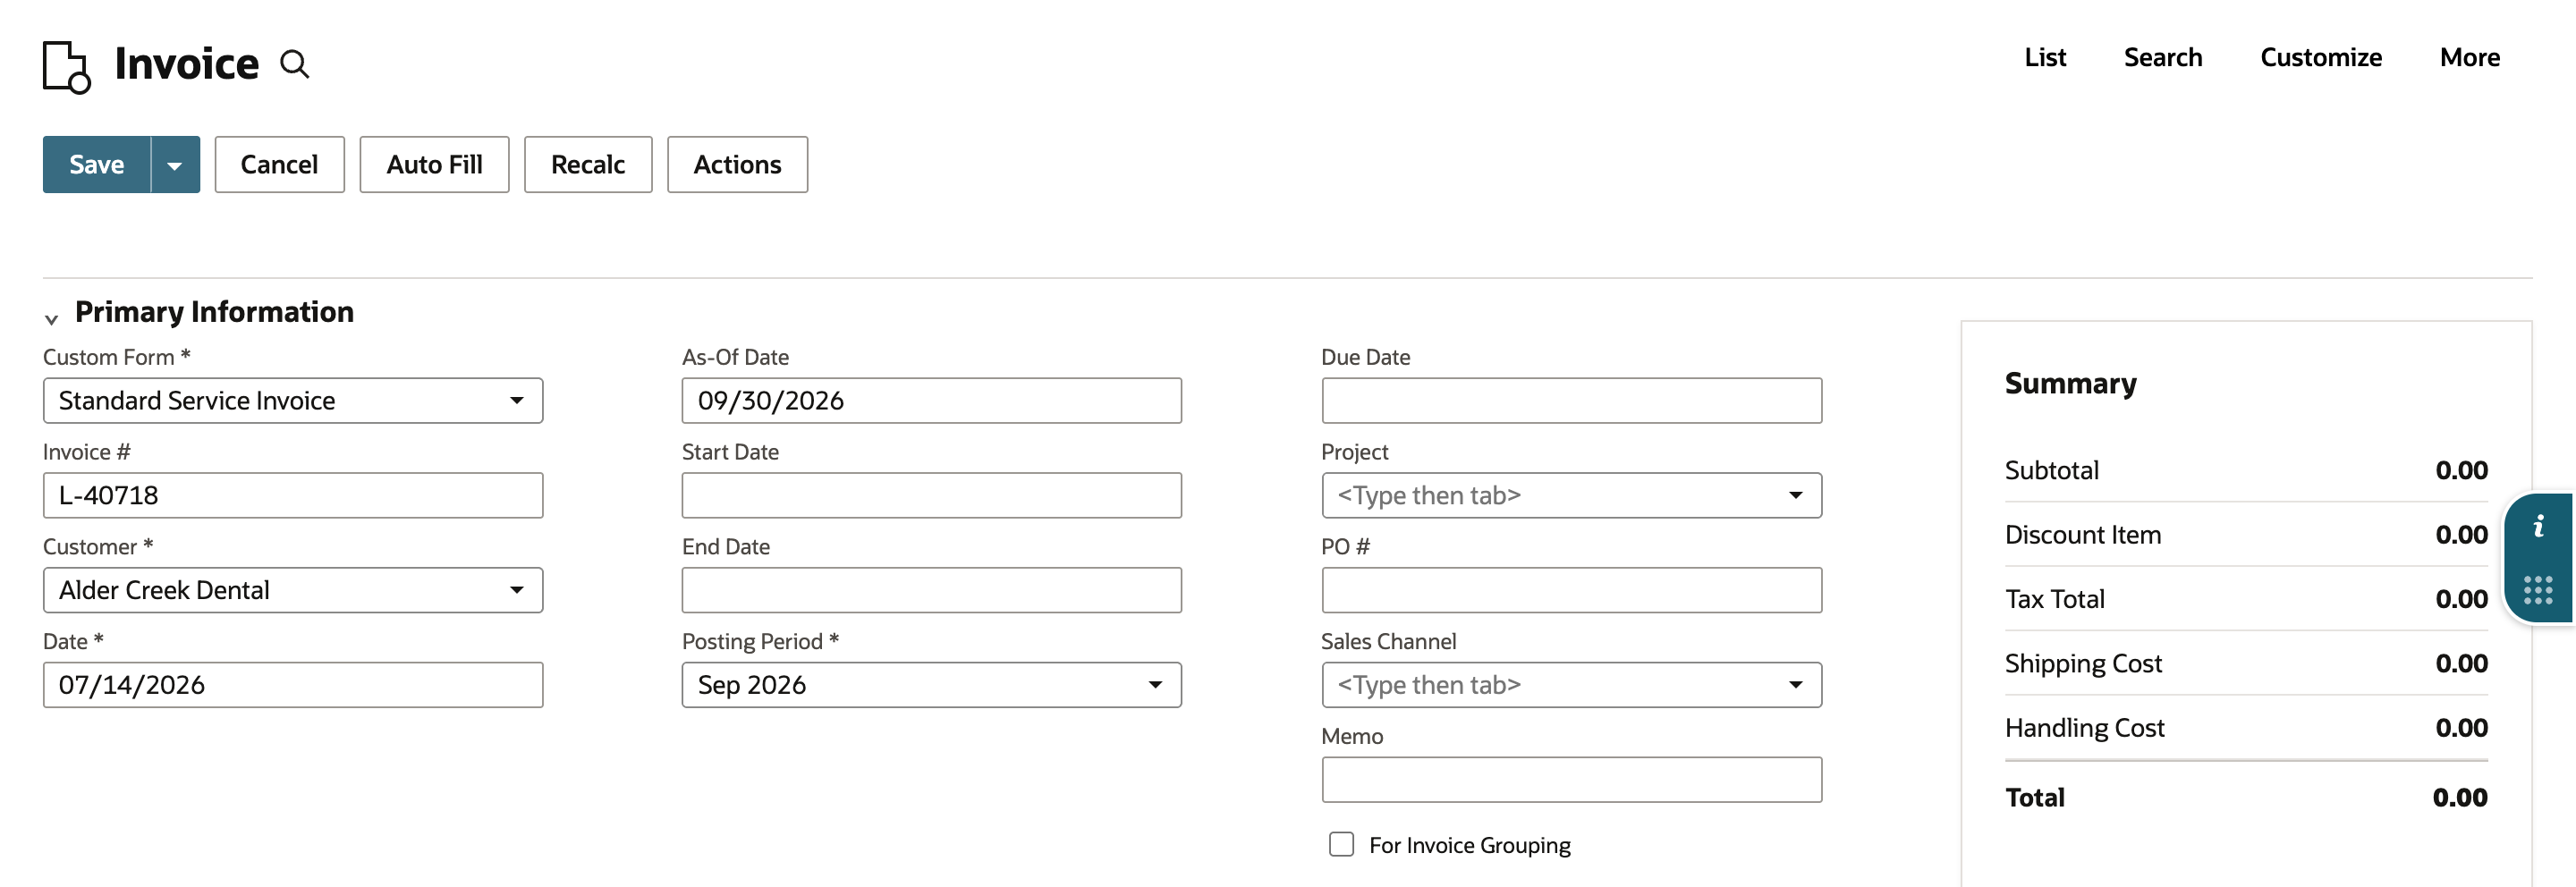Click the Recalc button

588,165
